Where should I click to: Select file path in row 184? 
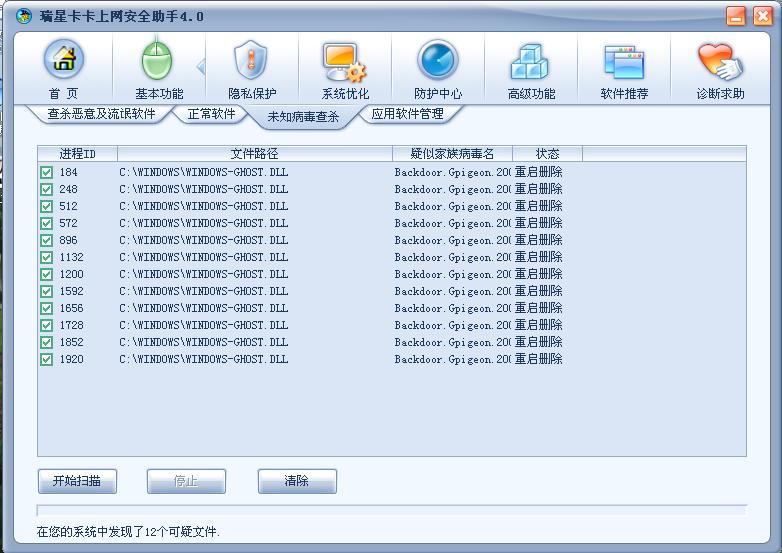coord(203,173)
